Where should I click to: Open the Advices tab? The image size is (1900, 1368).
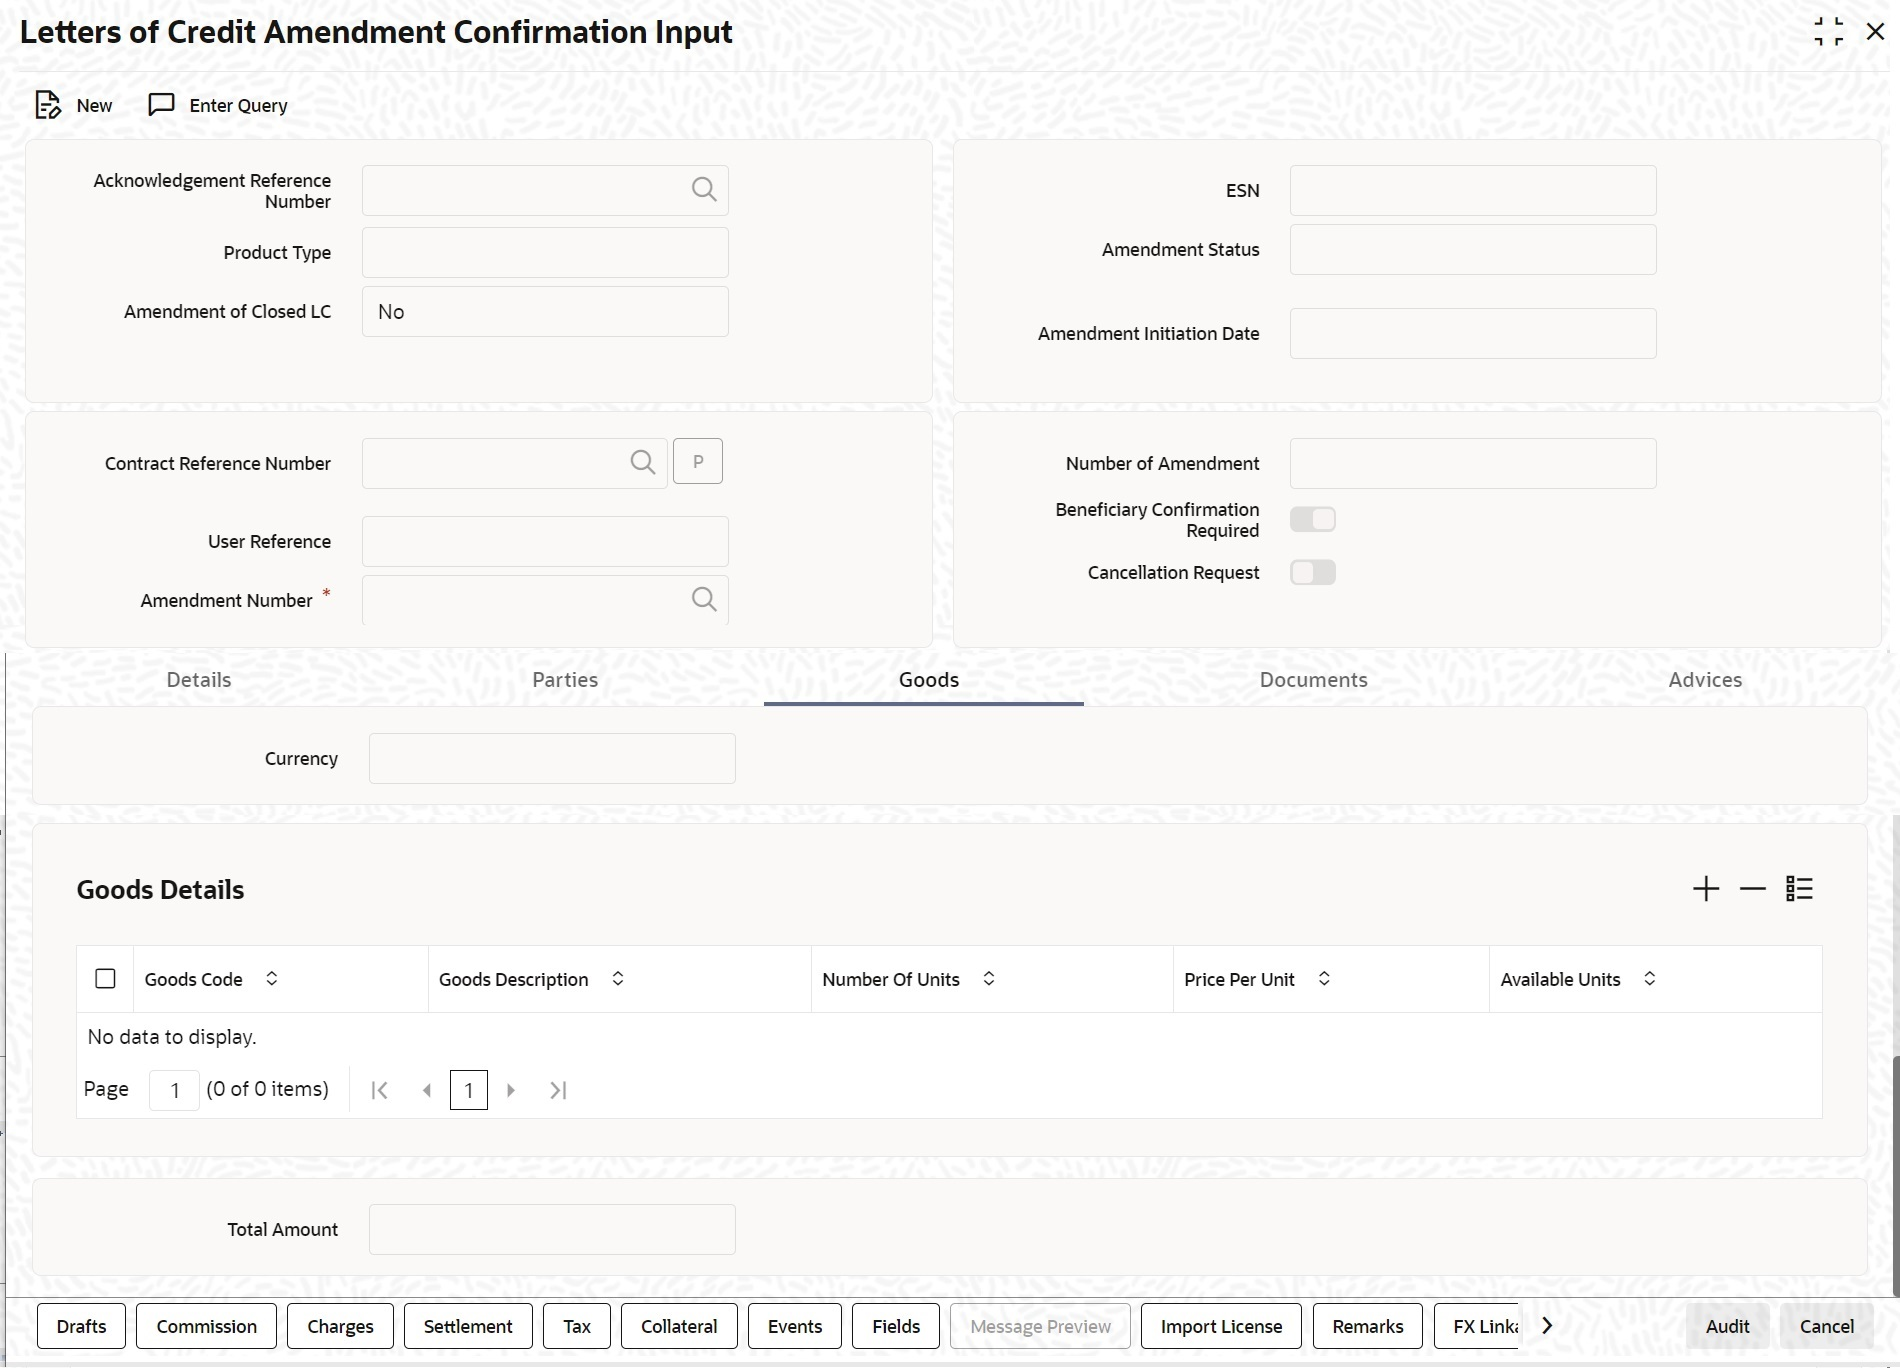click(x=1705, y=680)
